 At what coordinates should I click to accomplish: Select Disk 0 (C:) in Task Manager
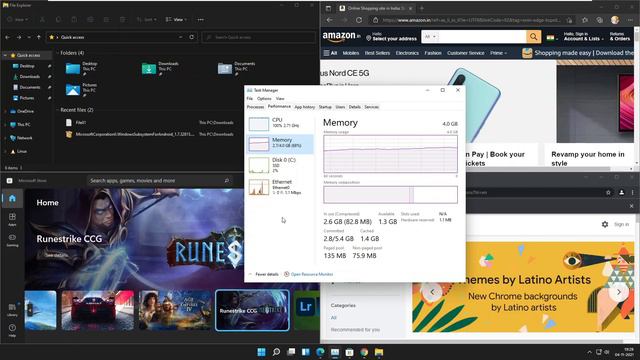(x=280, y=165)
